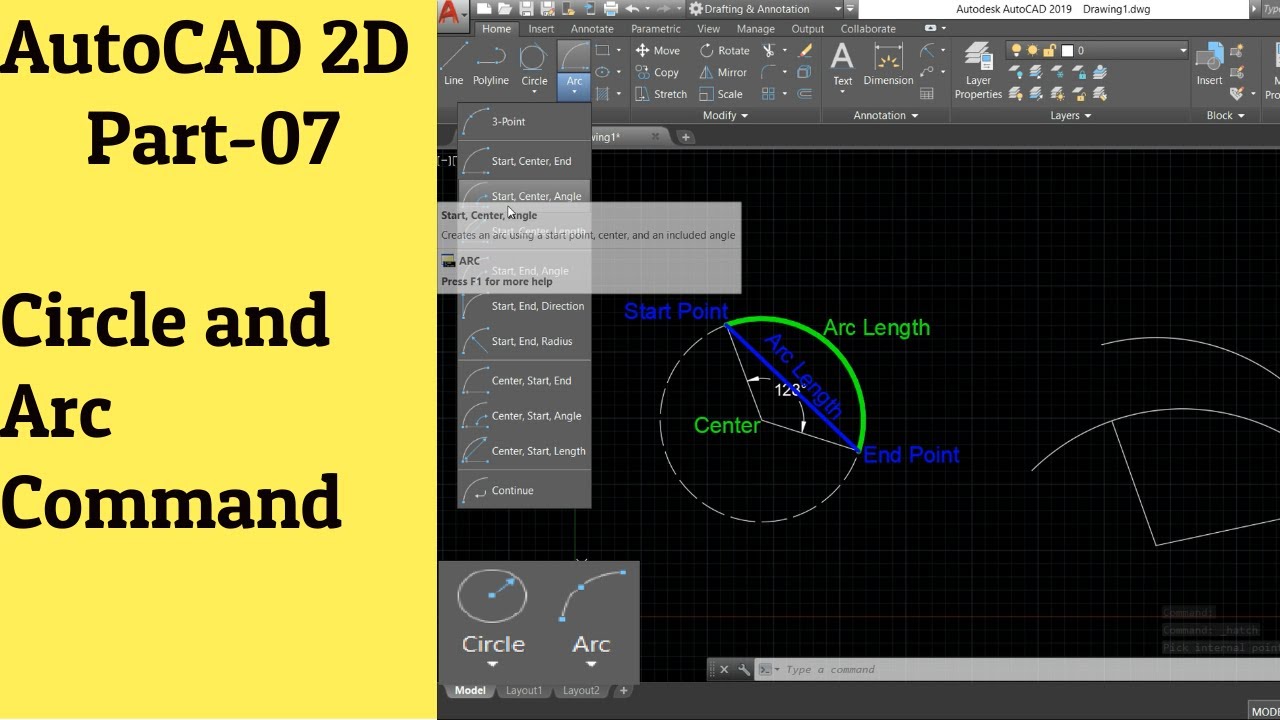Viewport: 1280px width, 720px height.
Task: Click the Mirror tool
Action: [724, 72]
